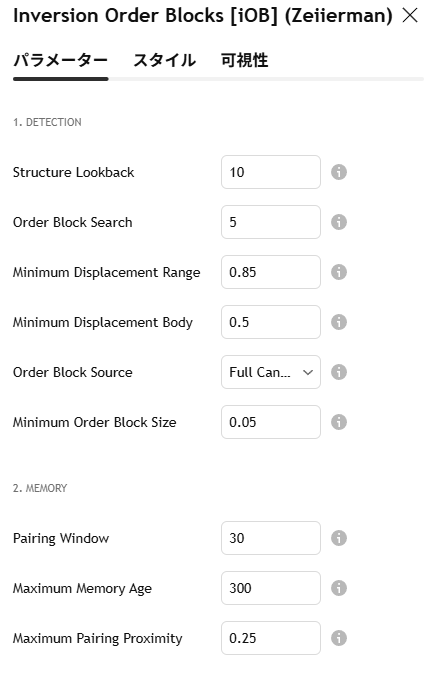432x693 pixels.
Task: Switch to the スタイル tab
Action: pyautogui.click(x=164, y=60)
